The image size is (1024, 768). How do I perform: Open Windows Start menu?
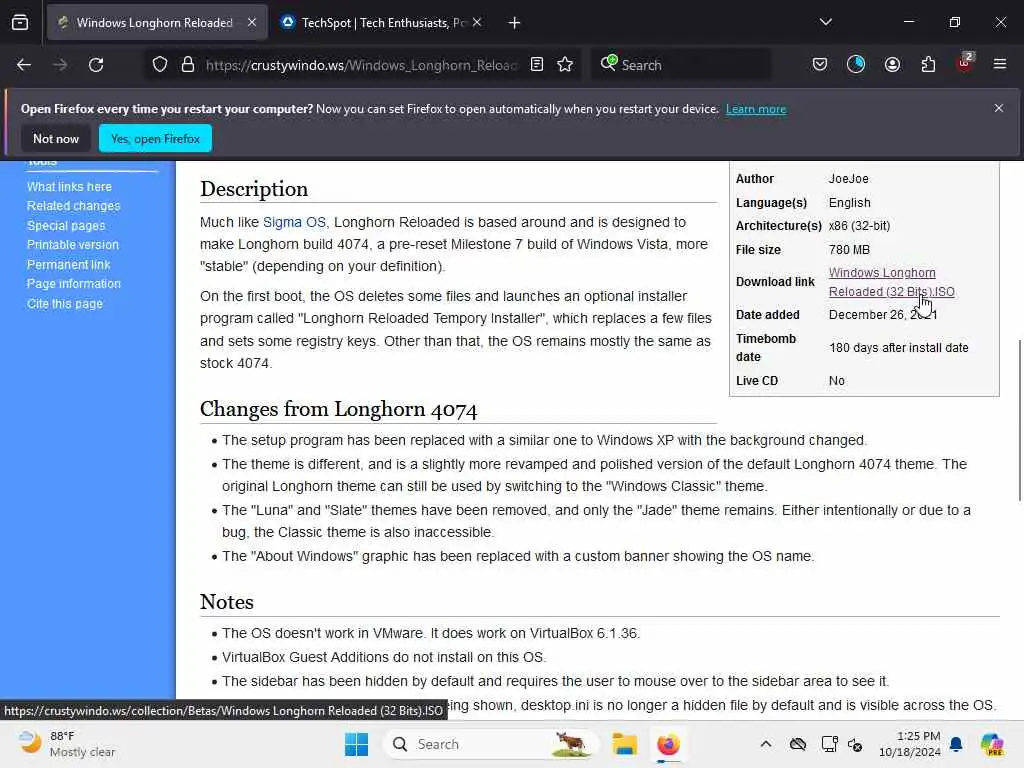click(357, 744)
